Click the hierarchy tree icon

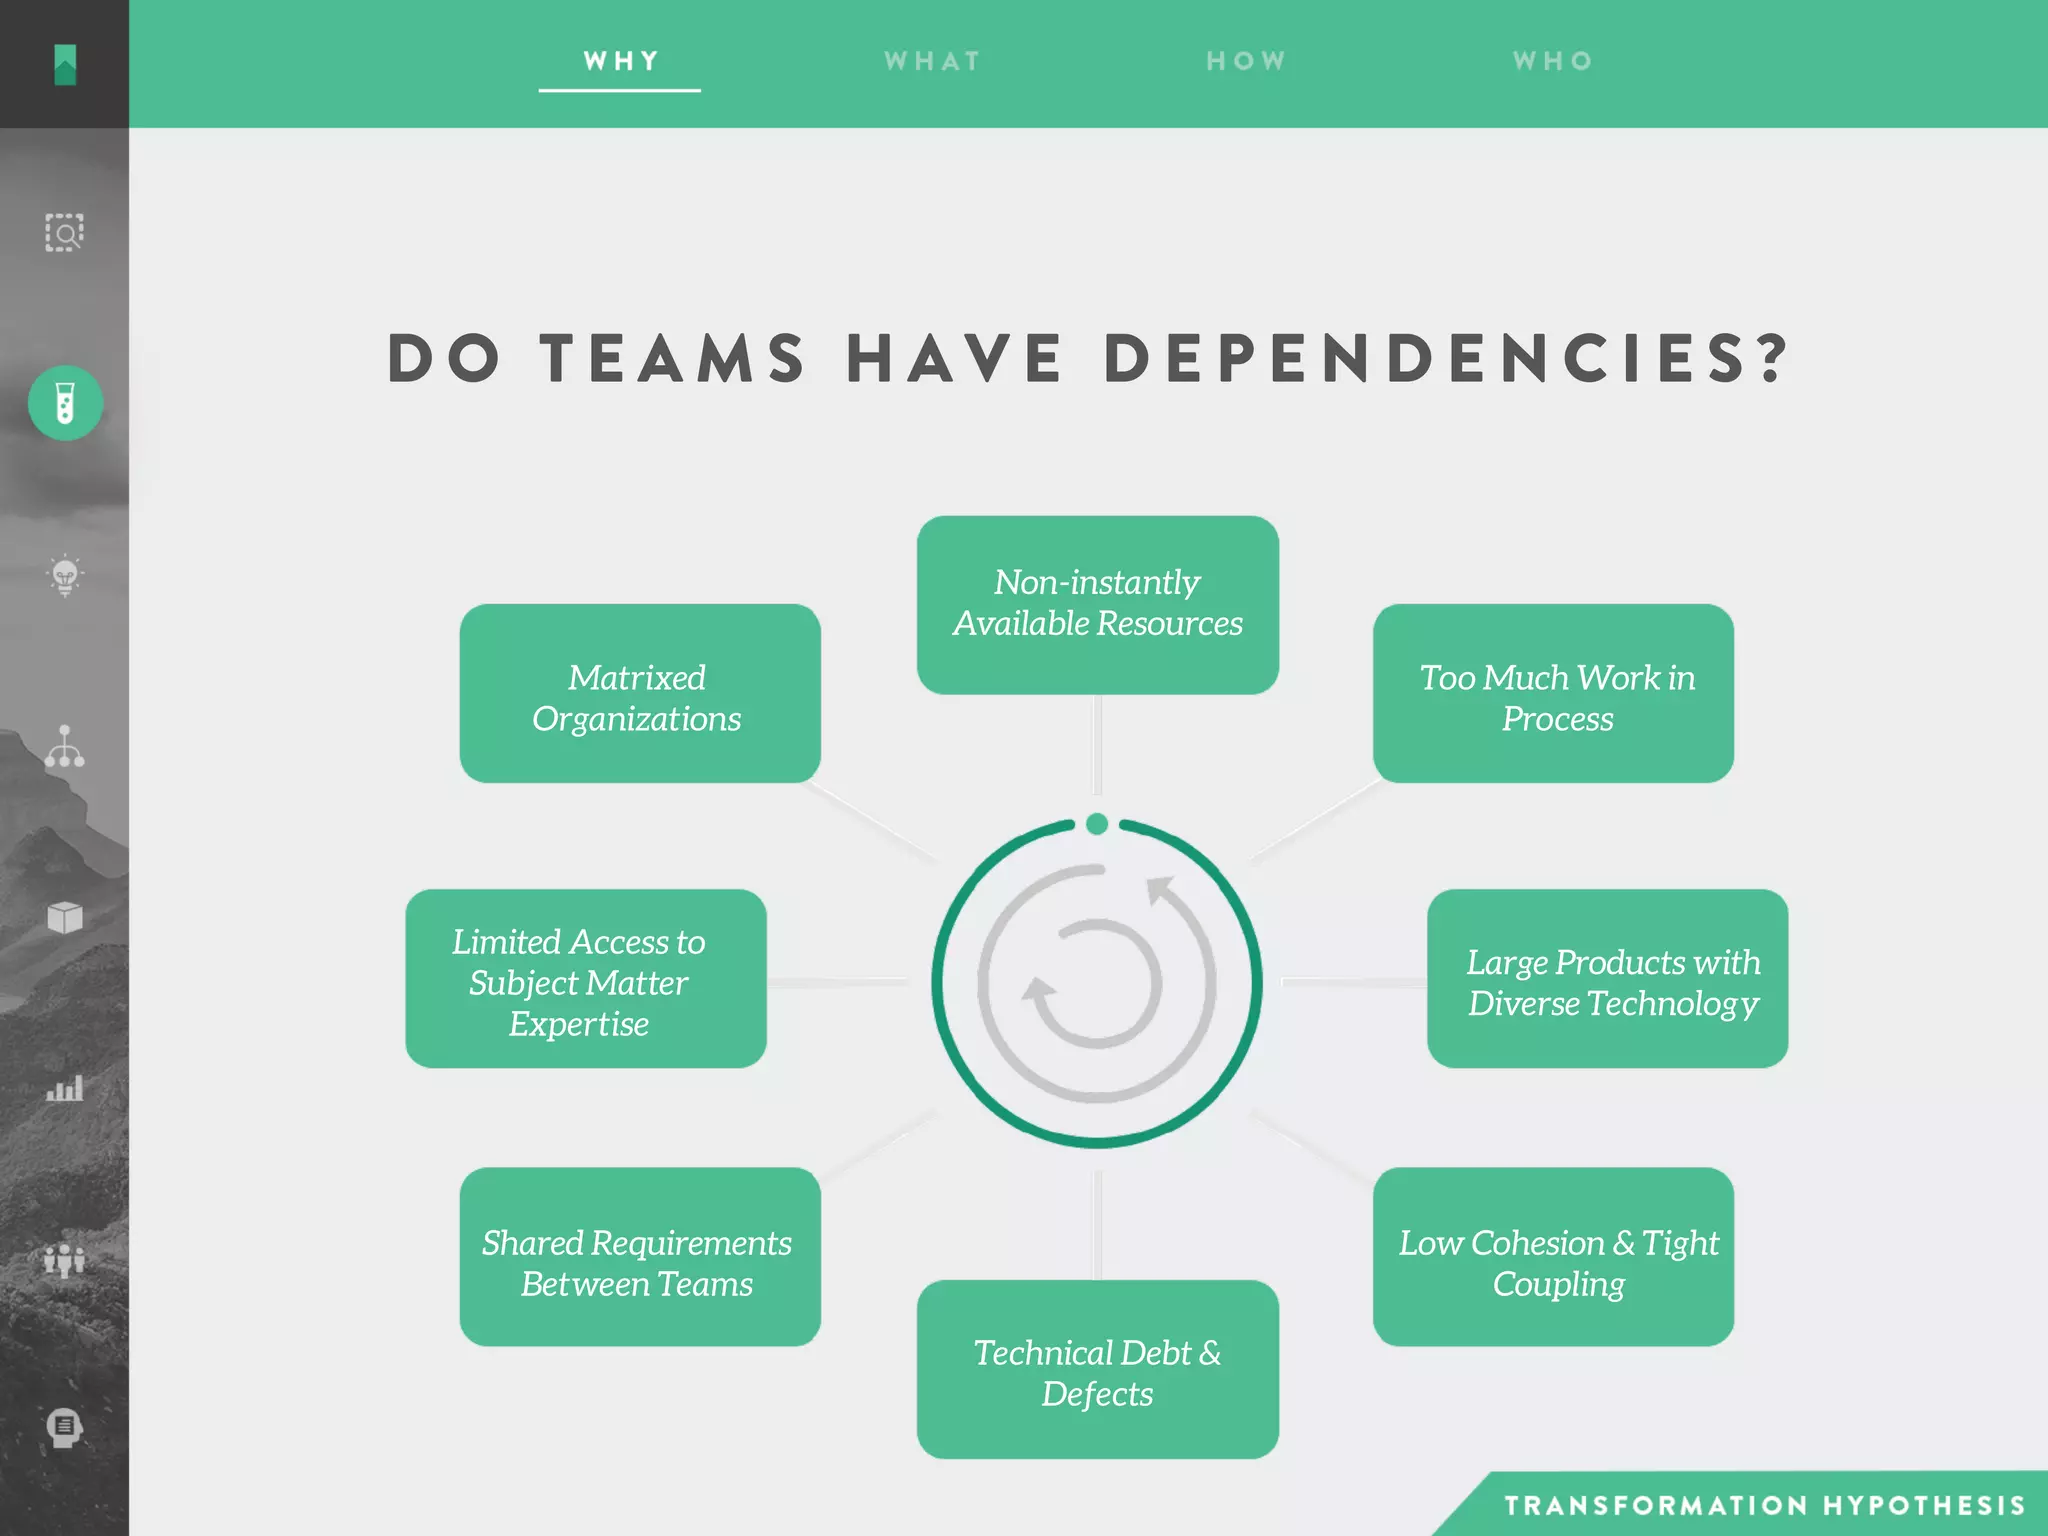pos(64,746)
